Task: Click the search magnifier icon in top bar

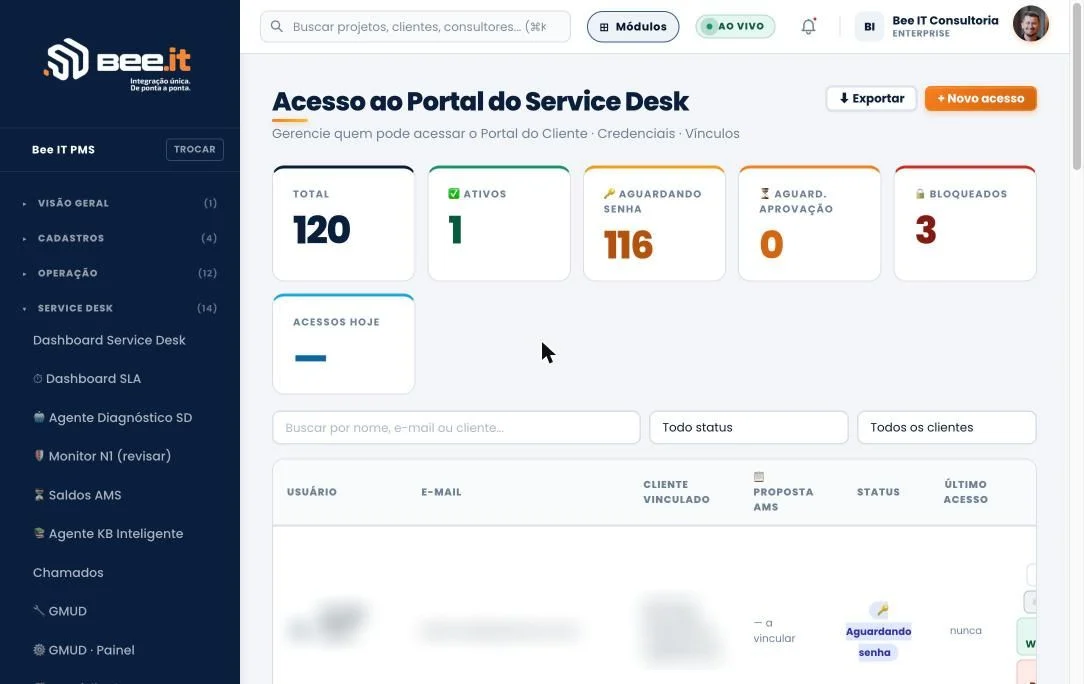Action: point(277,26)
